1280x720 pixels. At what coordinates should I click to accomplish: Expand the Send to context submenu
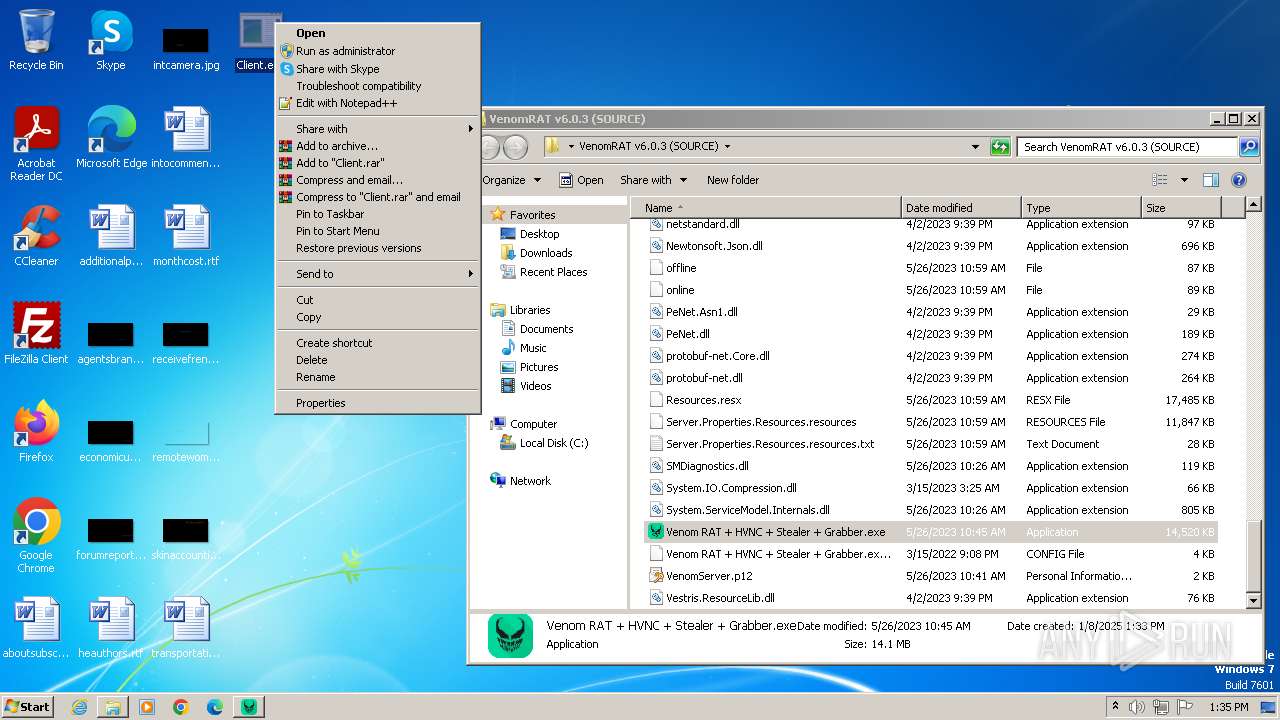click(378, 274)
